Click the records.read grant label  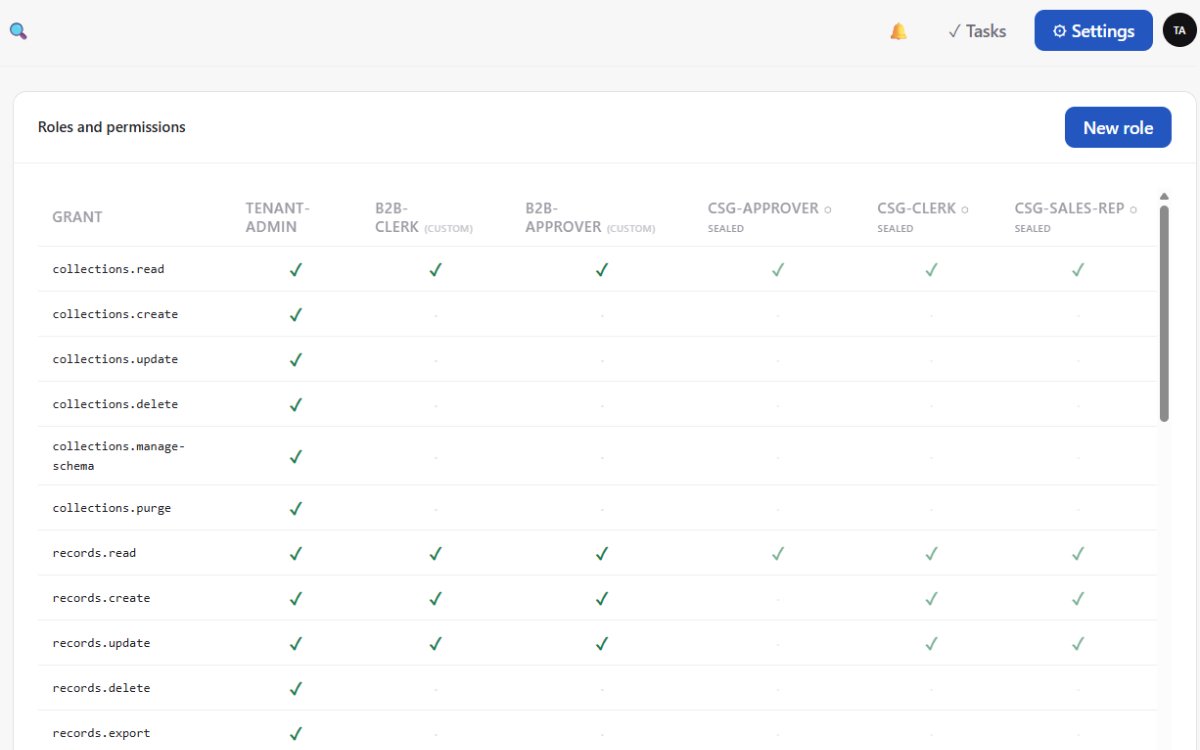click(94, 553)
